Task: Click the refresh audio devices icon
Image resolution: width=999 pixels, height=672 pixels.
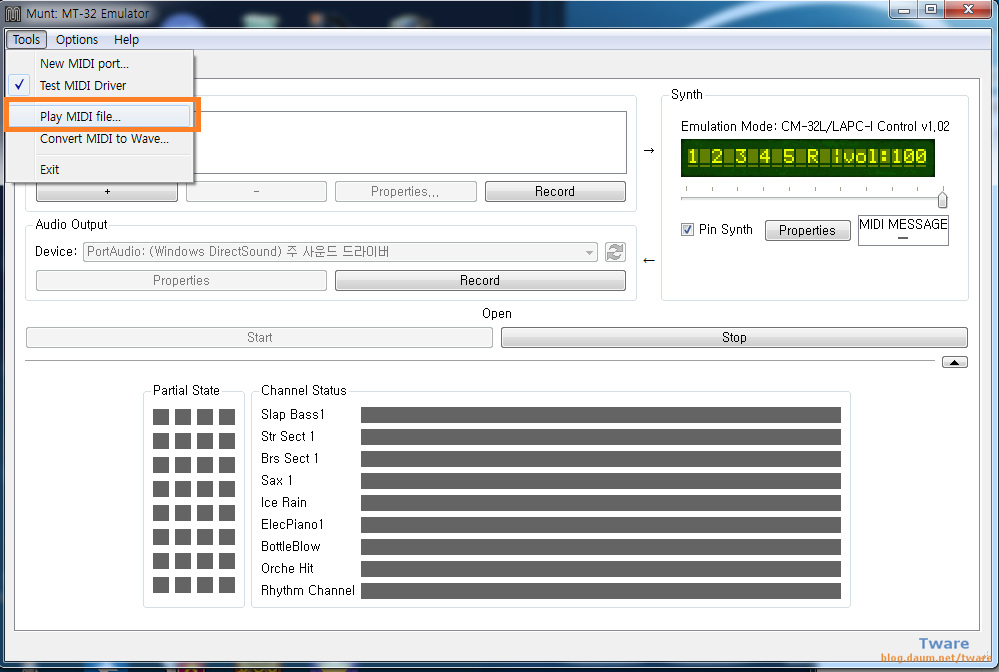Action: [x=615, y=252]
